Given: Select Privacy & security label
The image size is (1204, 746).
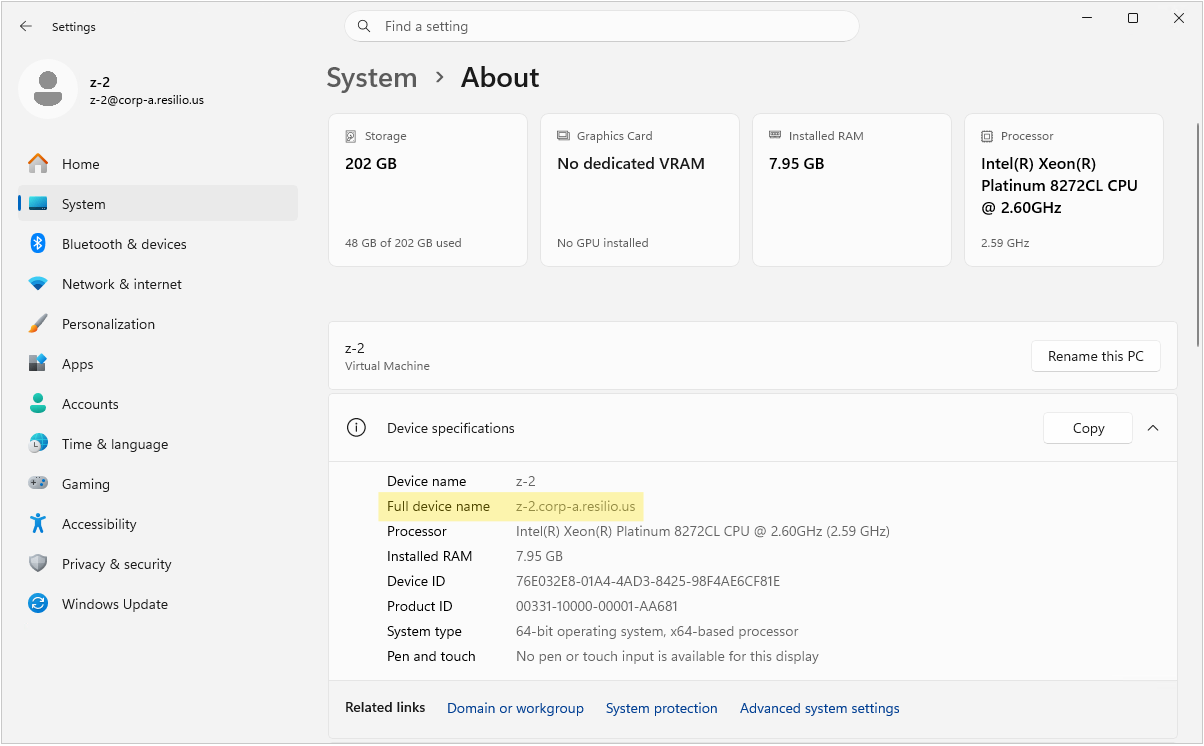Looking at the screenshot, I should (117, 564).
